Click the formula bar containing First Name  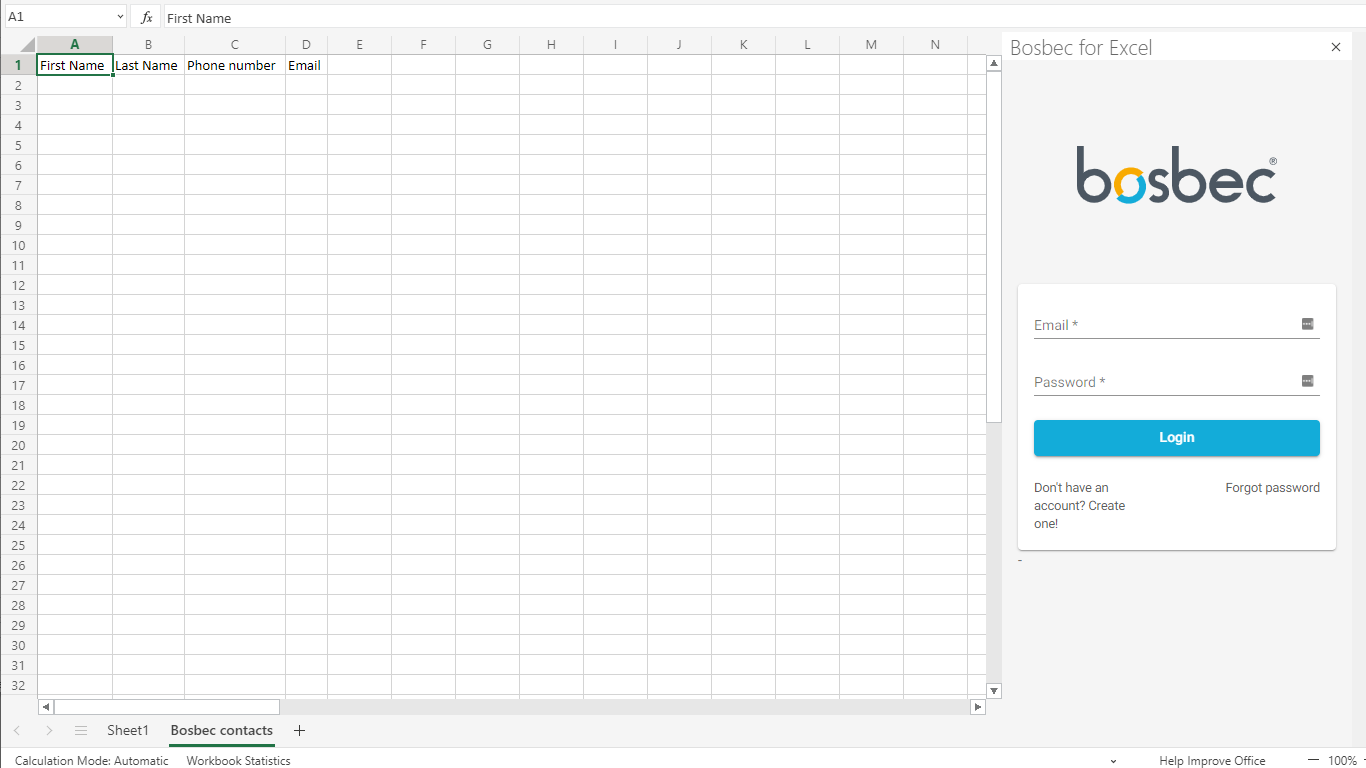pyautogui.click(x=764, y=17)
